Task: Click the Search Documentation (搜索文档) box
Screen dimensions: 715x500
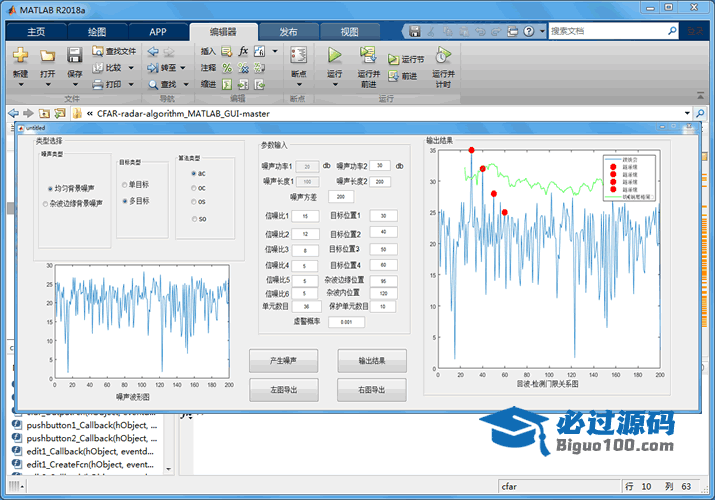Action: point(607,31)
